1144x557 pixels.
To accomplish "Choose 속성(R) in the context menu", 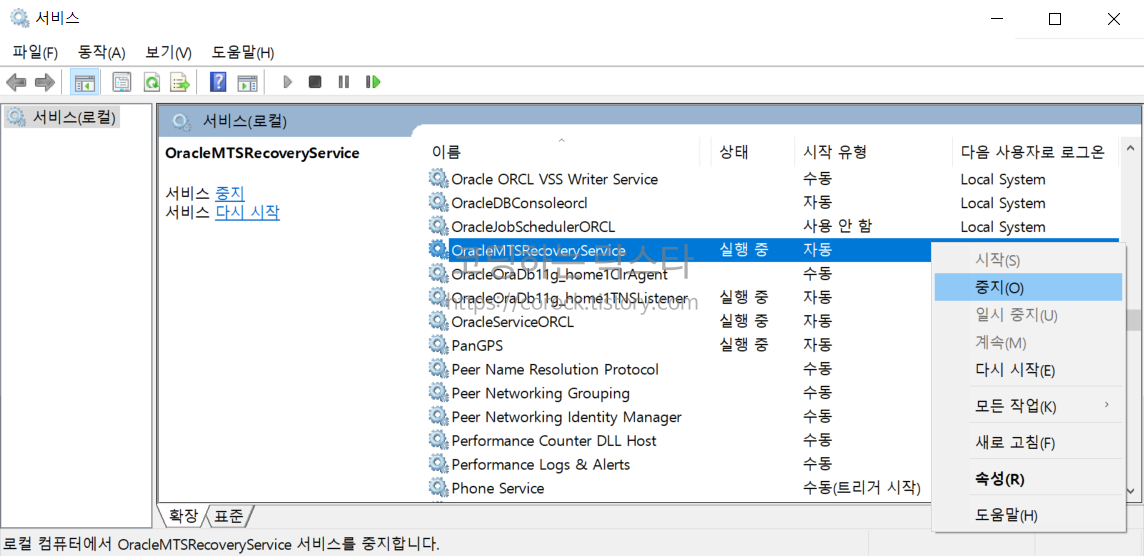I will click(1028, 480).
